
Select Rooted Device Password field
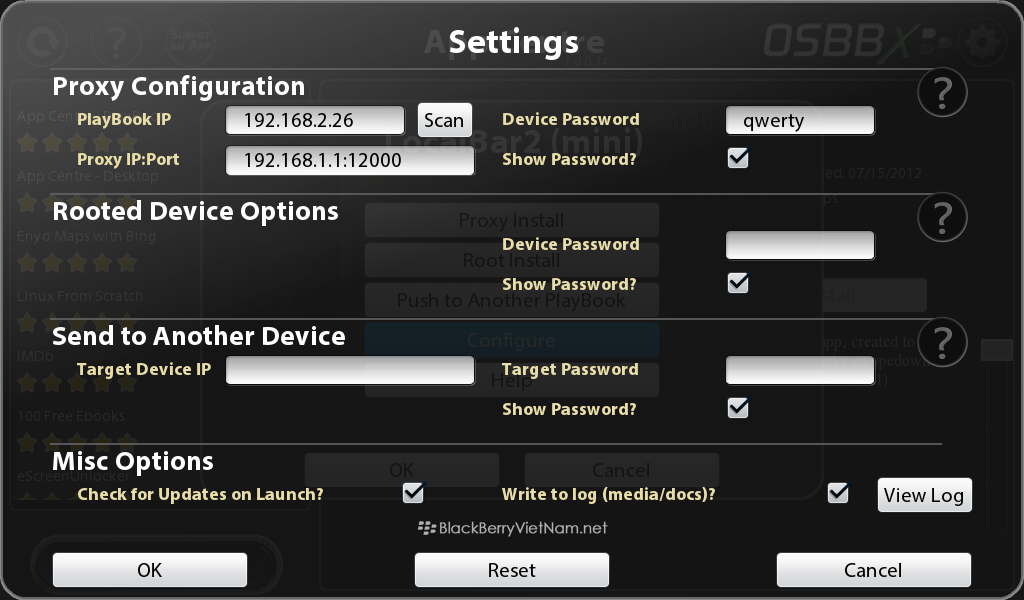(x=799, y=245)
